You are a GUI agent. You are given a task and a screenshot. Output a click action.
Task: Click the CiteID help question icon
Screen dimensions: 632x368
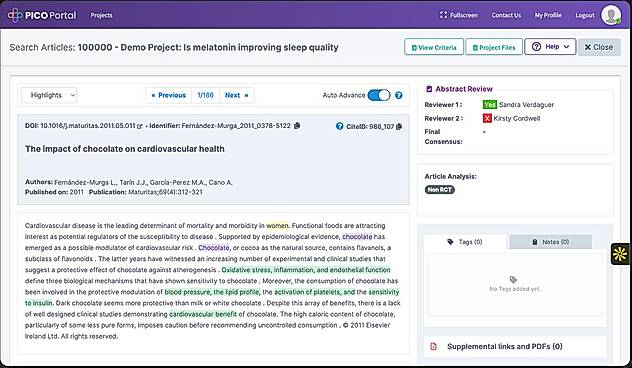[x=339, y=126]
